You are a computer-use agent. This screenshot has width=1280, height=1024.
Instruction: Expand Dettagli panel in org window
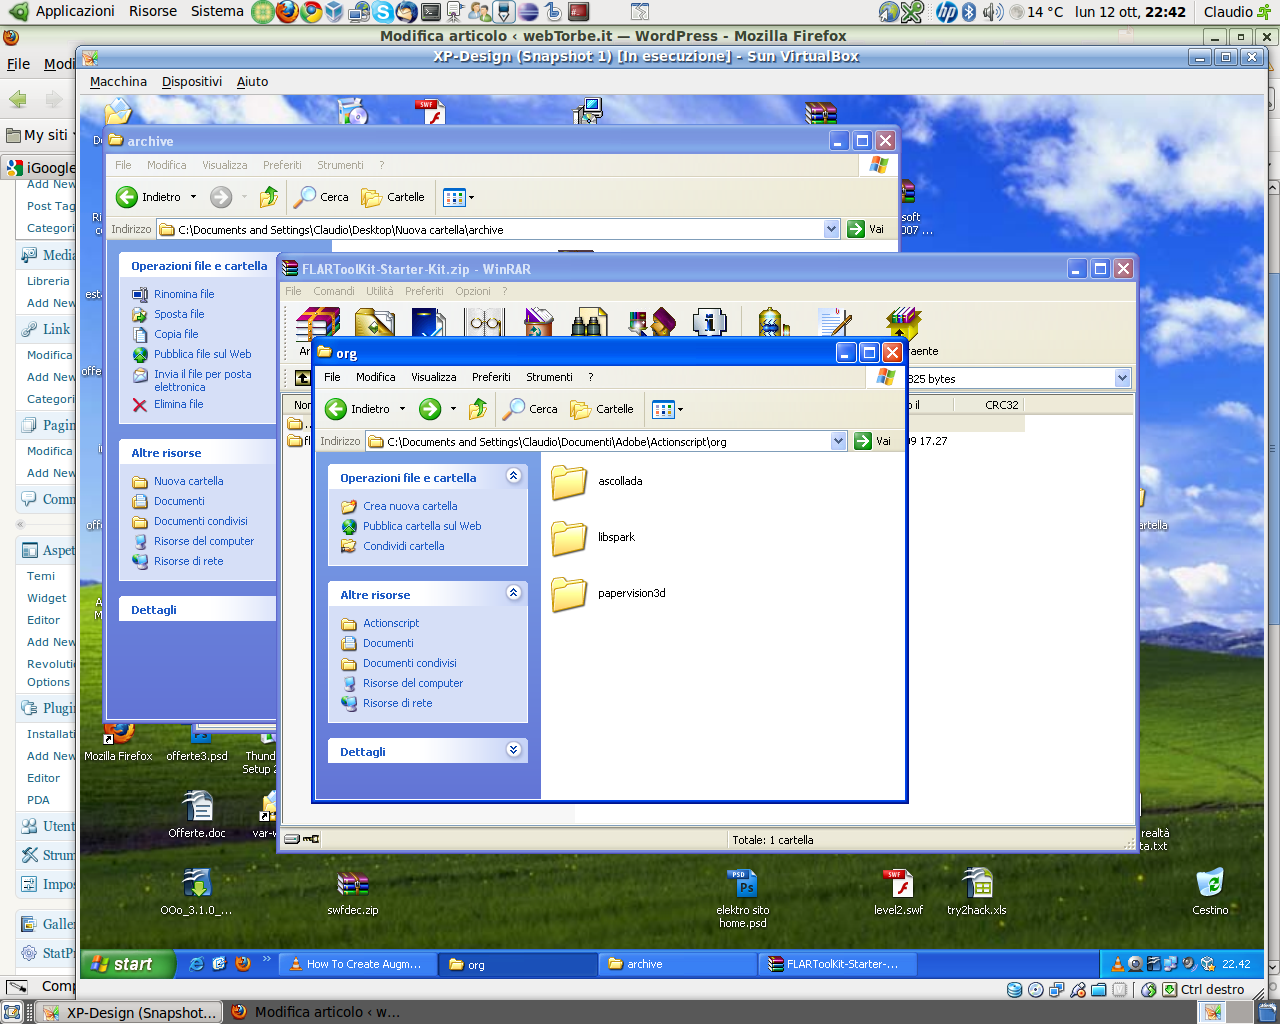point(514,750)
